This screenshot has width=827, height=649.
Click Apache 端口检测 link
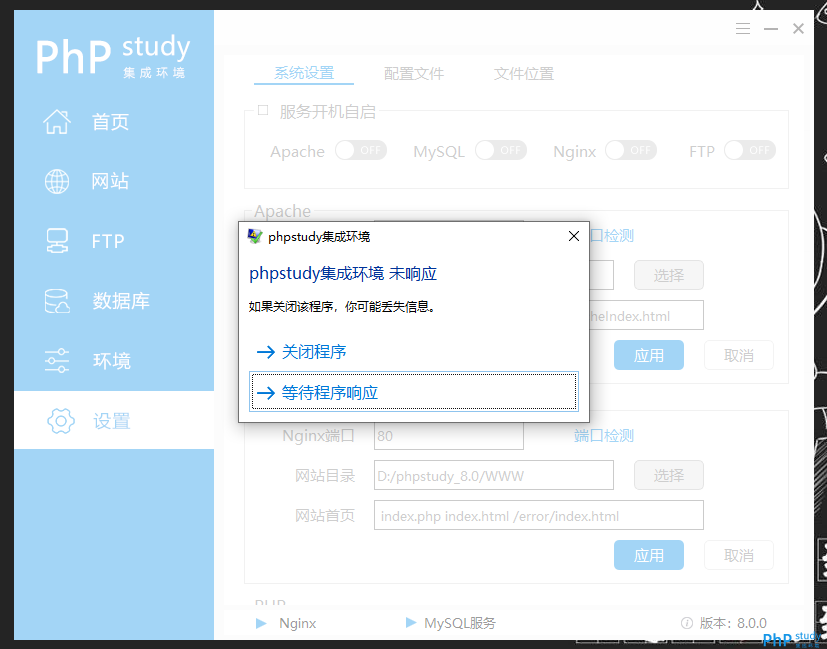click(612, 236)
